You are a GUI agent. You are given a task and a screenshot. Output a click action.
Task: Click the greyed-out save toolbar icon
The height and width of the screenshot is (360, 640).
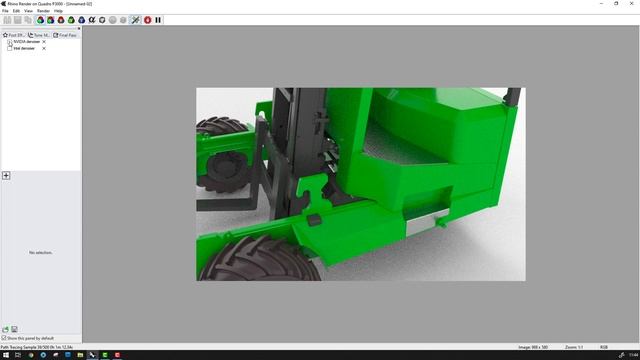click(x=18, y=20)
